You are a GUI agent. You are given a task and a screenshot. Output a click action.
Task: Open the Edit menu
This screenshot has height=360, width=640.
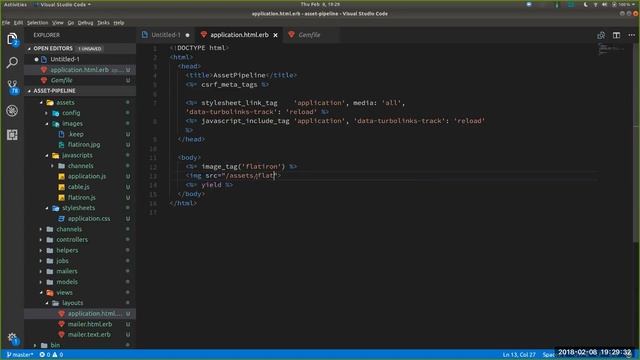(18, 23)
